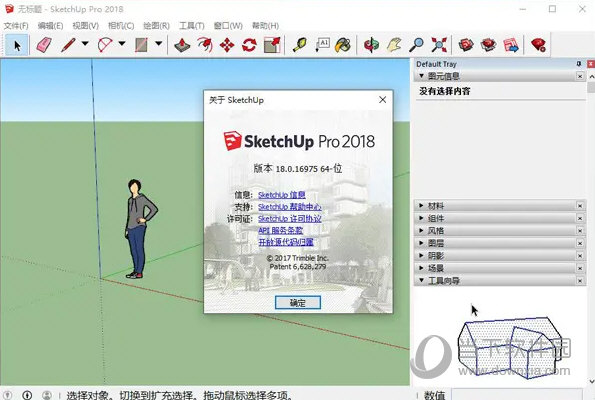Open the 工具(T) menu
The width and height of the screenshot is (595, 400).
click(192, 26)
